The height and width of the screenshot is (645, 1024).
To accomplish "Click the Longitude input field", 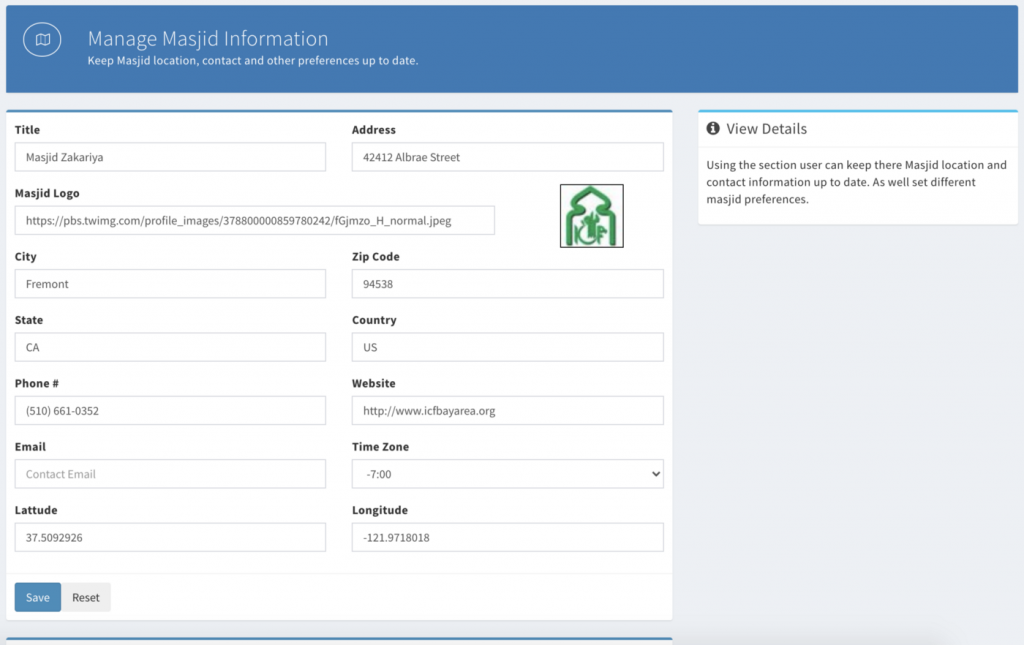I will click(507, 537).
